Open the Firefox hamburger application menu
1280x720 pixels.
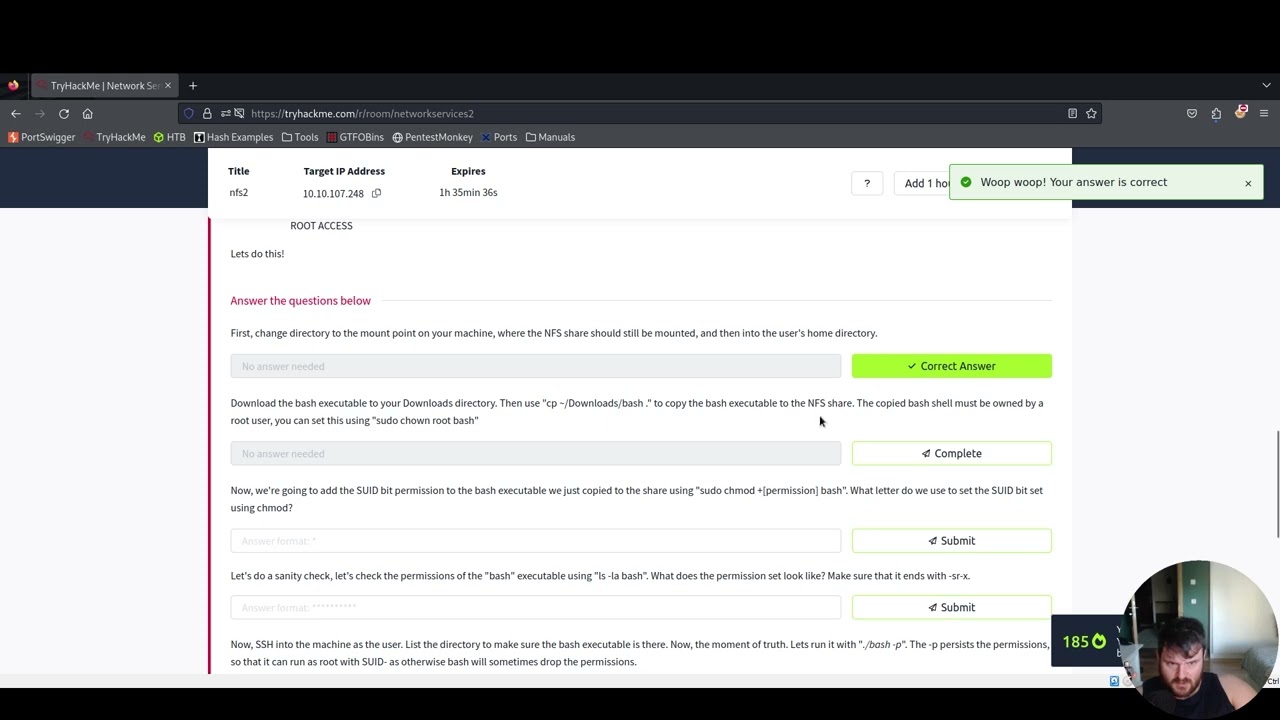point(1264,114)
